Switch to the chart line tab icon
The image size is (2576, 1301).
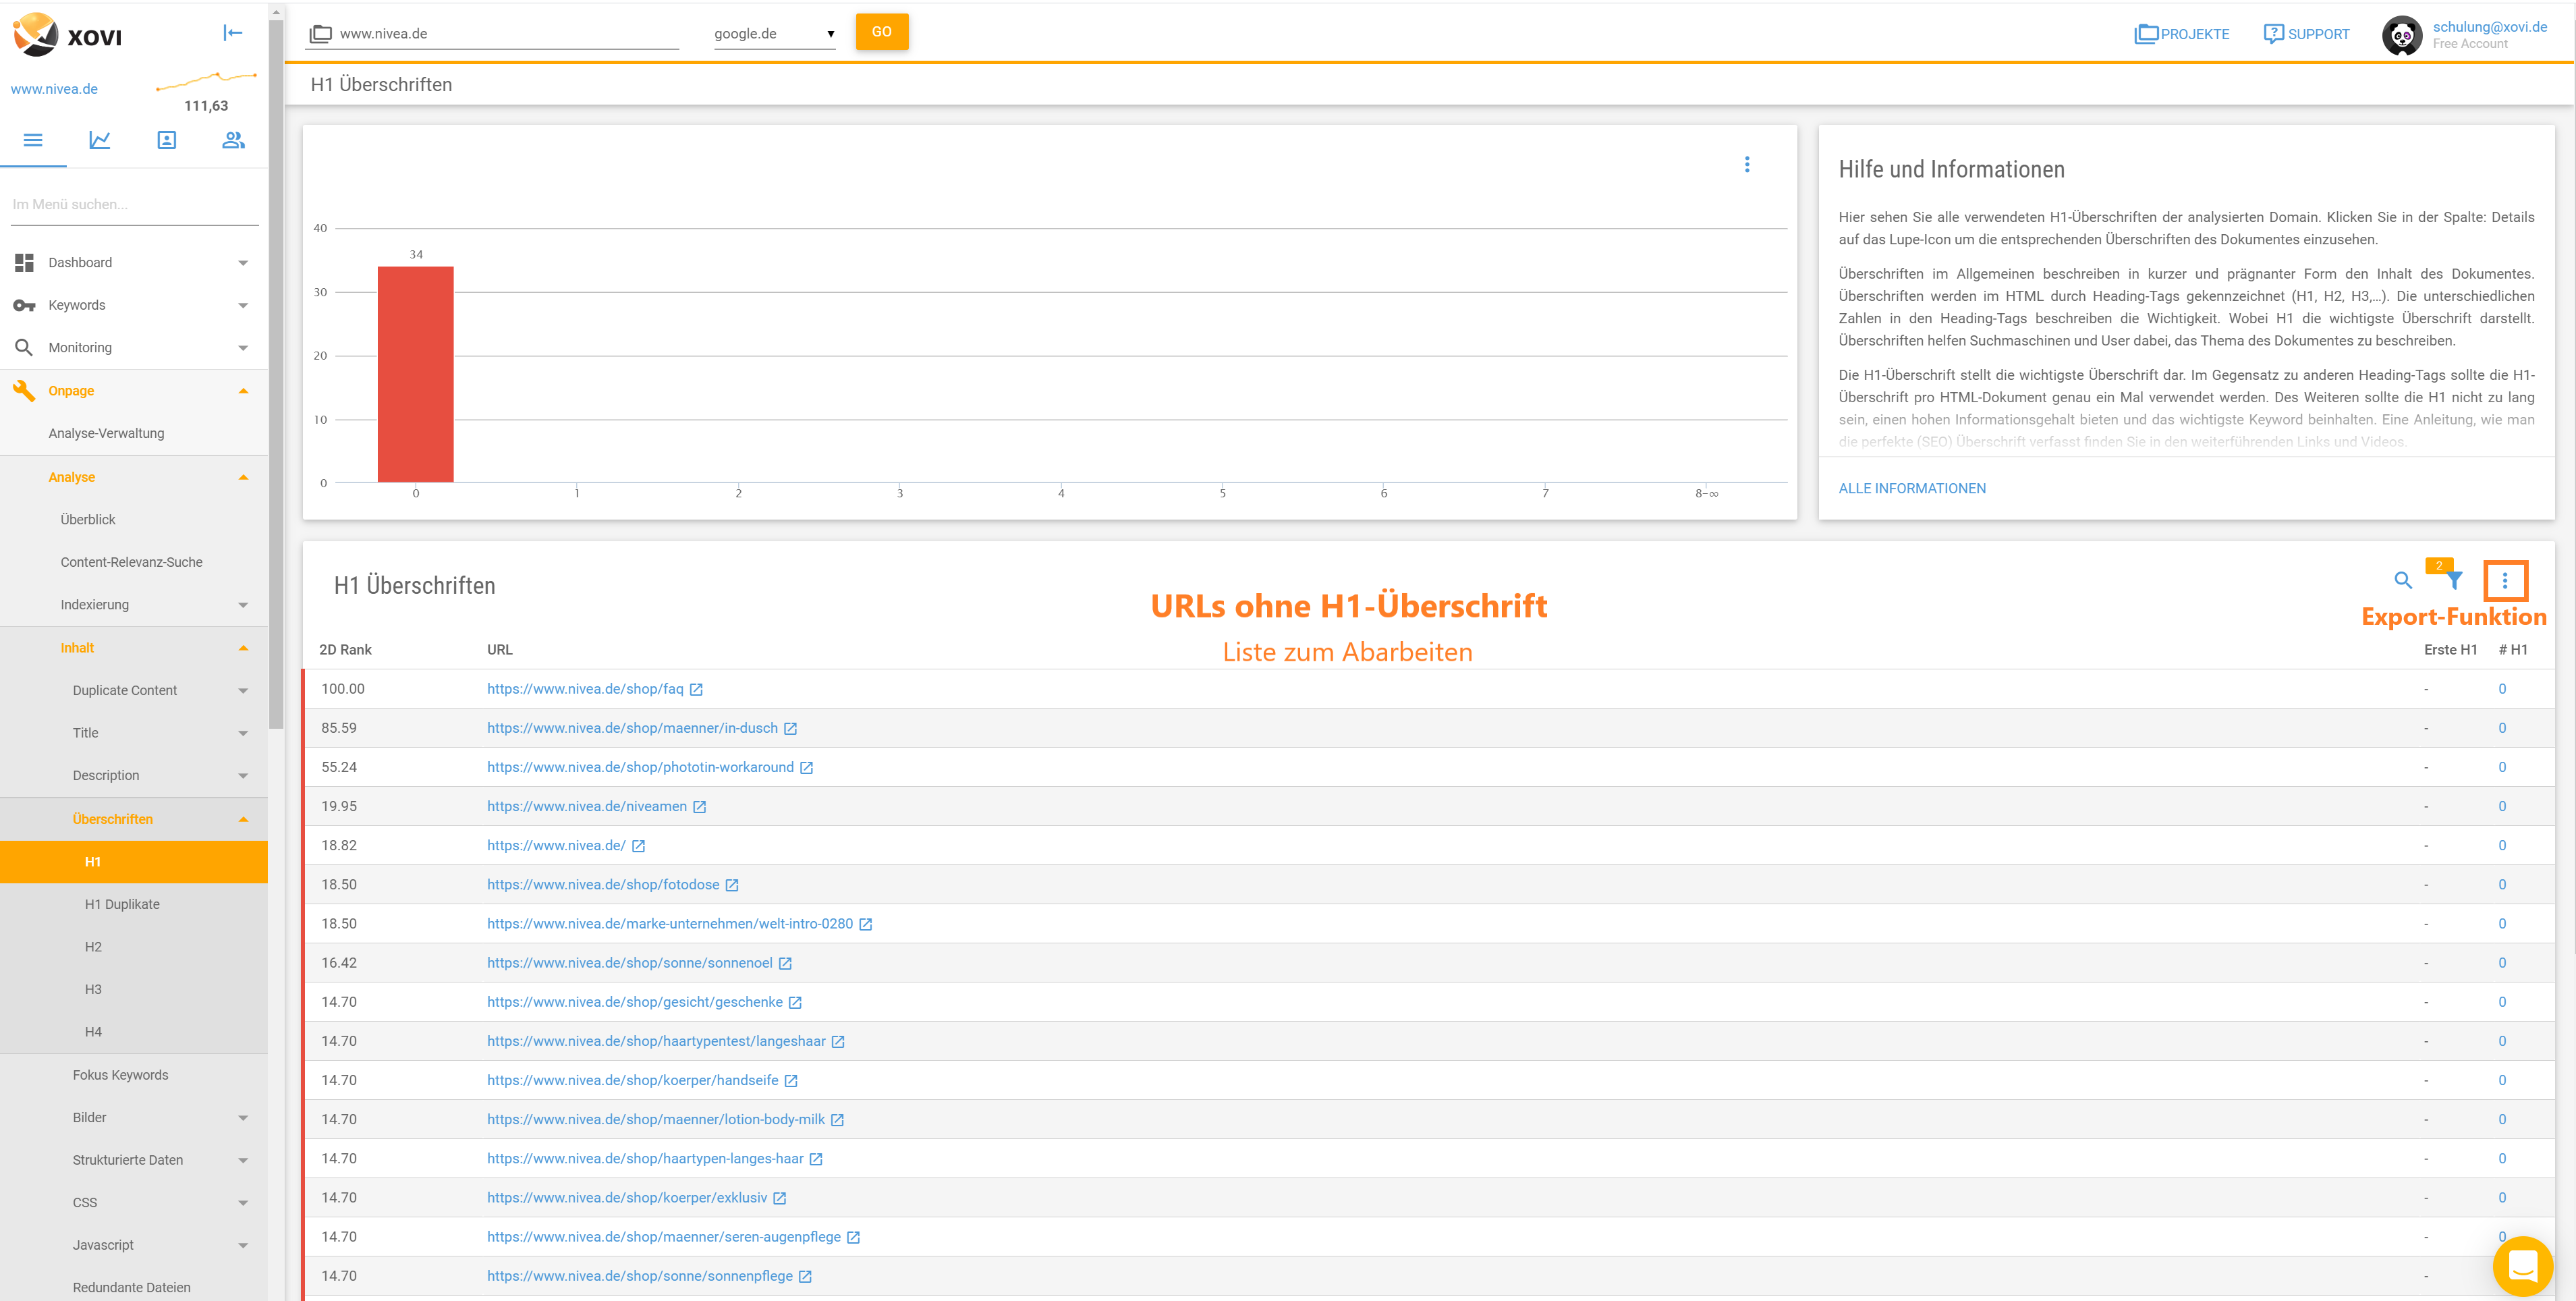pyautogui.click(x=100, y=140)
